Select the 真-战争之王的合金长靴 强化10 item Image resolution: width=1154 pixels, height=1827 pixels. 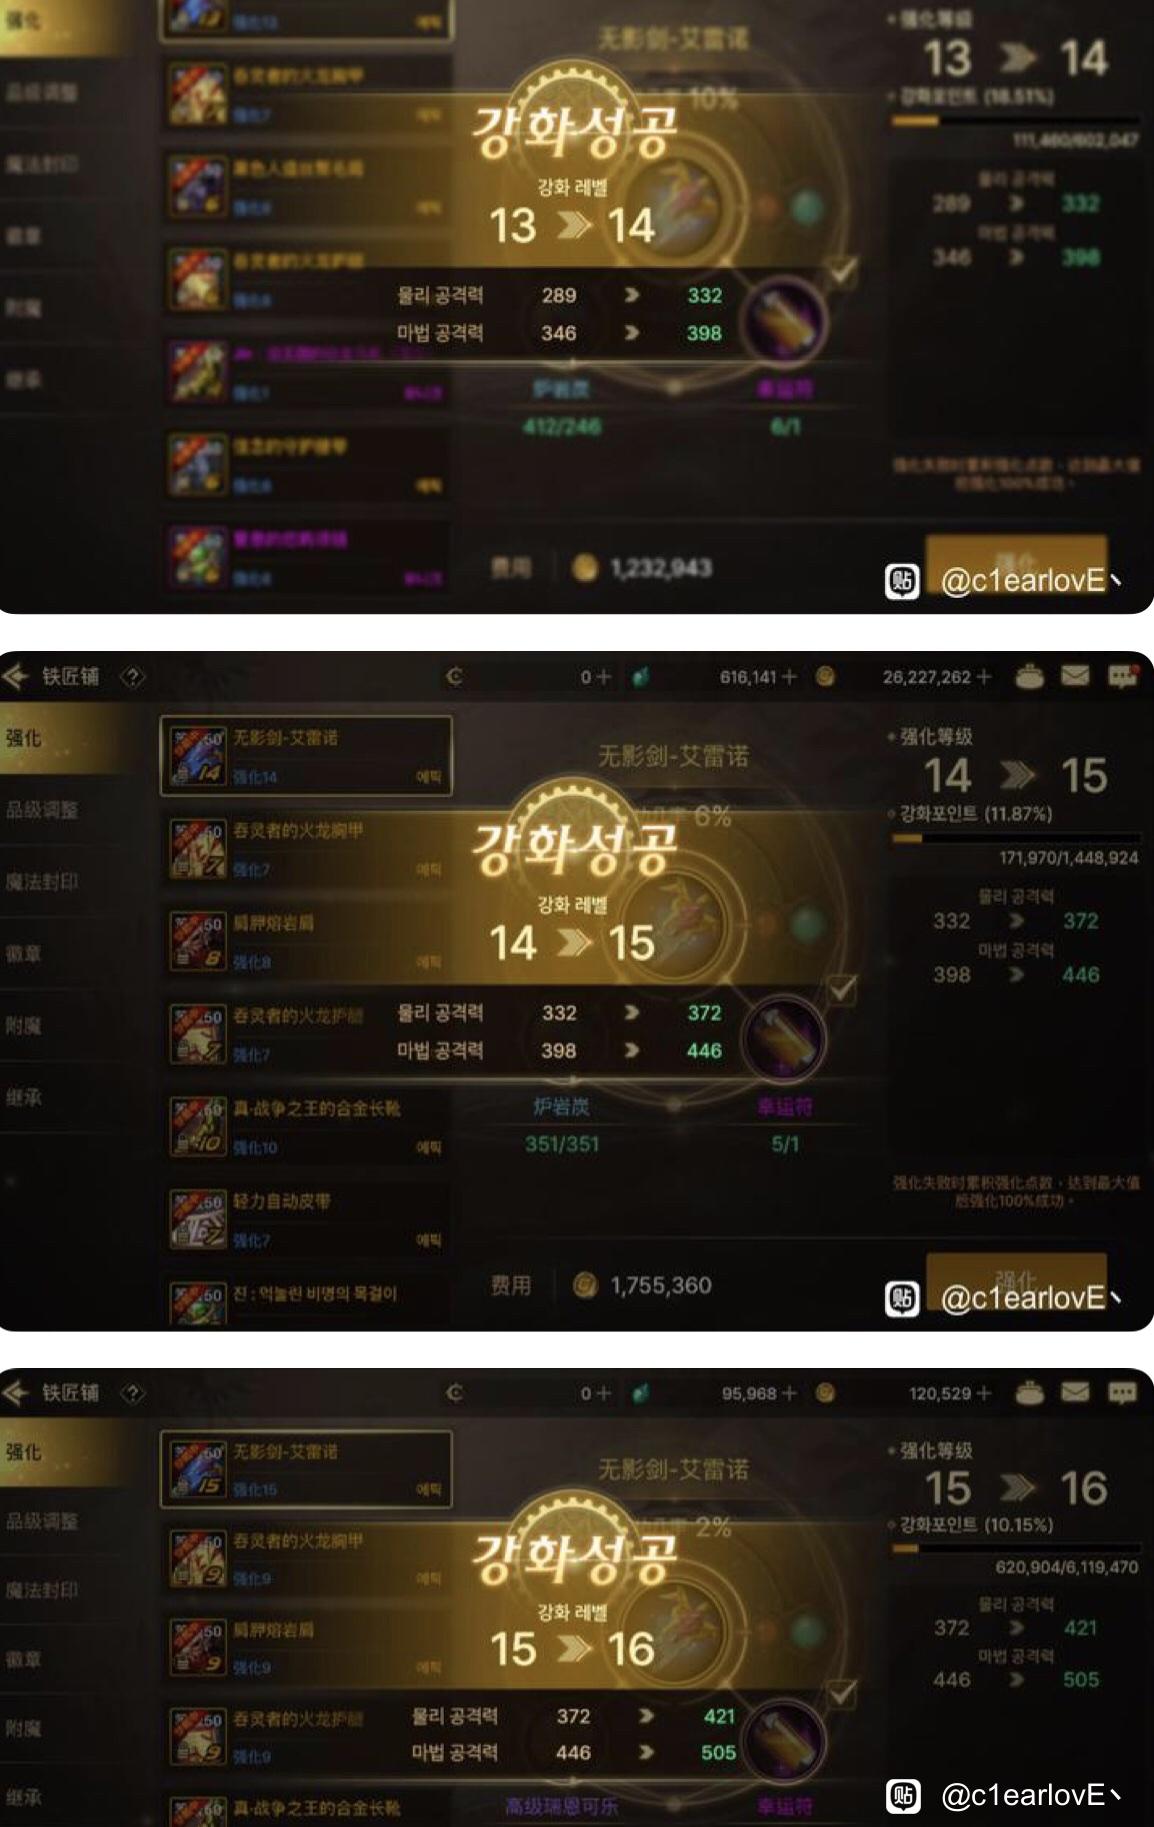[x=306, y=1126]
